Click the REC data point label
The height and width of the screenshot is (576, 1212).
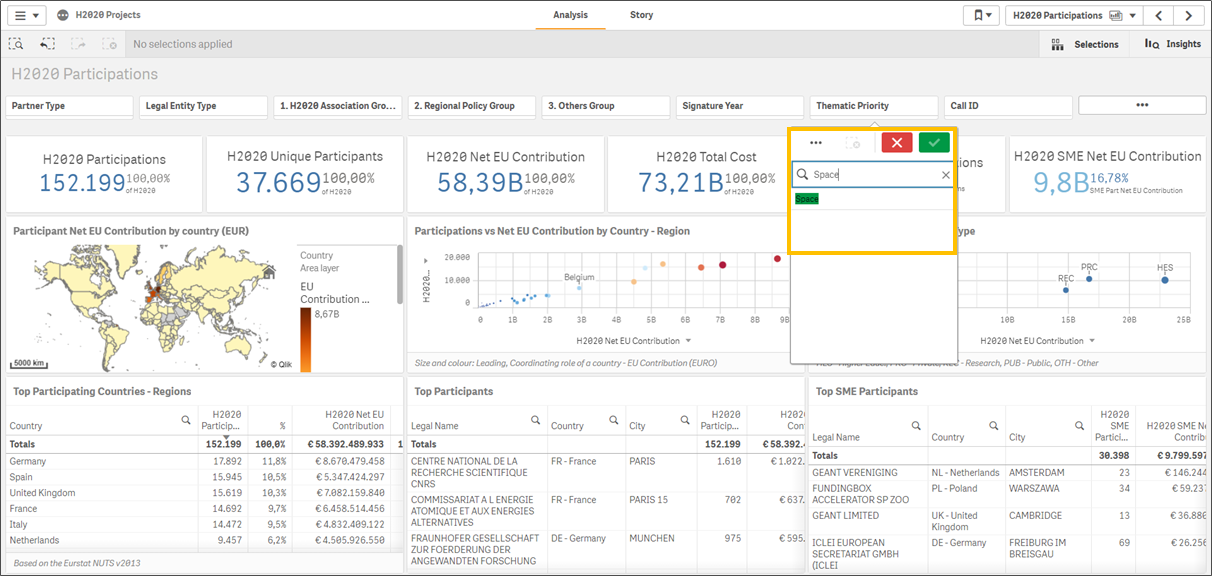(x=1066, y=278)
